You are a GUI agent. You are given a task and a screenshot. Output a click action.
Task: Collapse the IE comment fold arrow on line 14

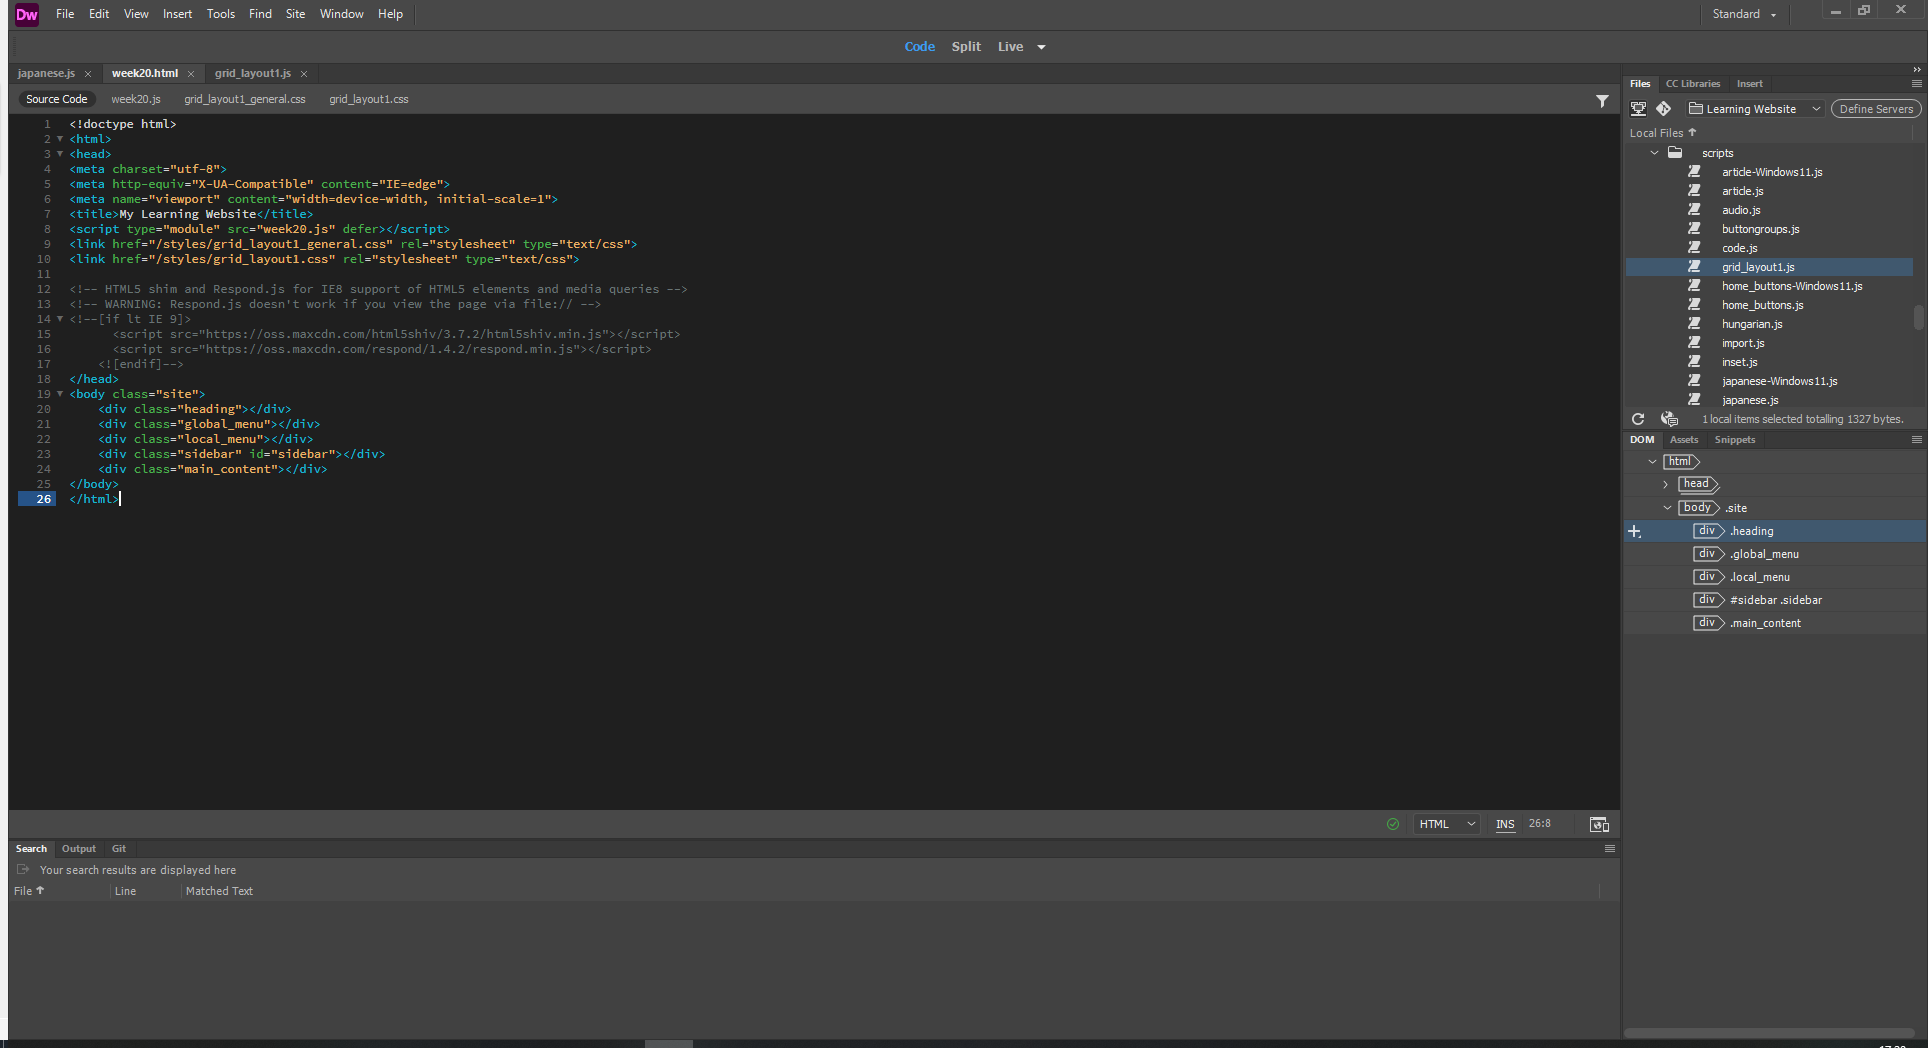coord(60,319)
